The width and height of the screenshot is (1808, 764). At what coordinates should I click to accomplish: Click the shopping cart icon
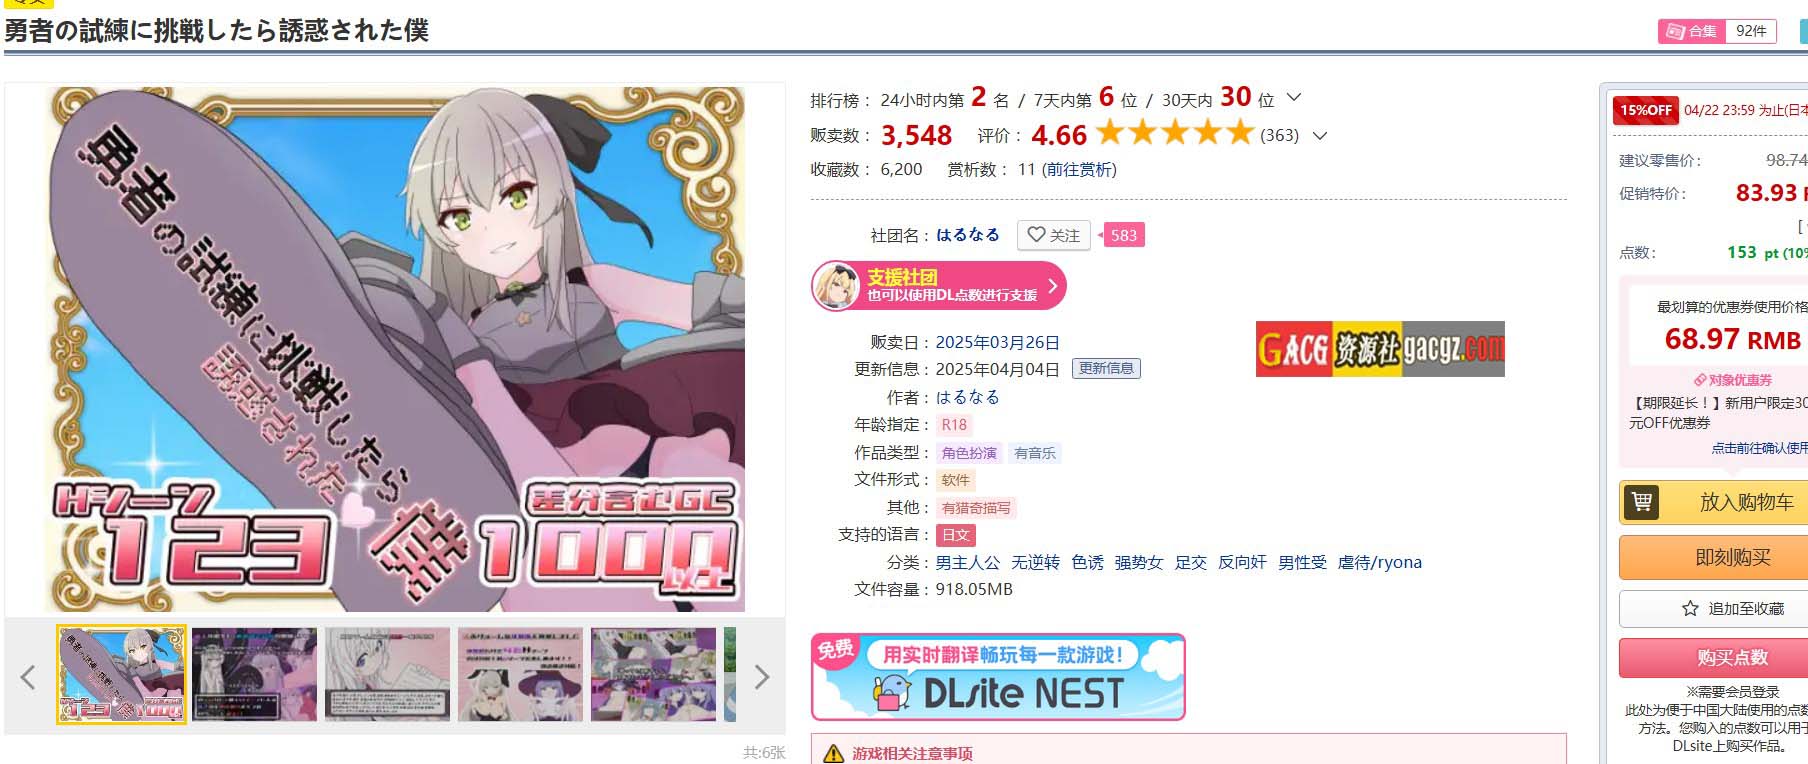coord(1641,501)
